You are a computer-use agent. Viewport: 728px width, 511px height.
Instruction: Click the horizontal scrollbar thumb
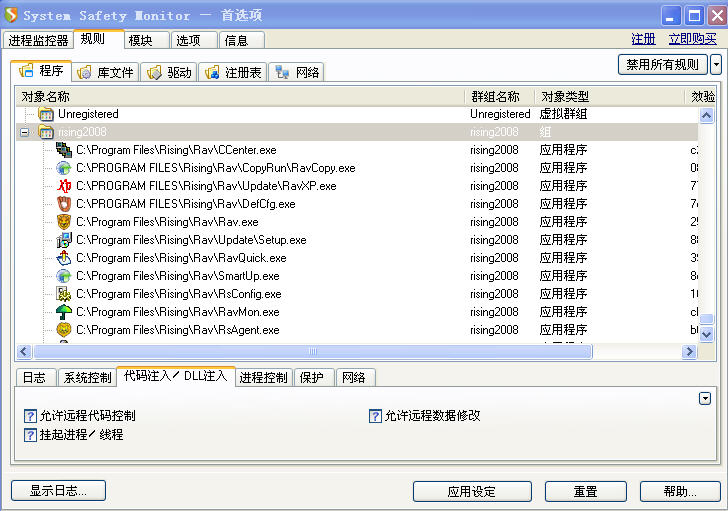pos(312,352)
